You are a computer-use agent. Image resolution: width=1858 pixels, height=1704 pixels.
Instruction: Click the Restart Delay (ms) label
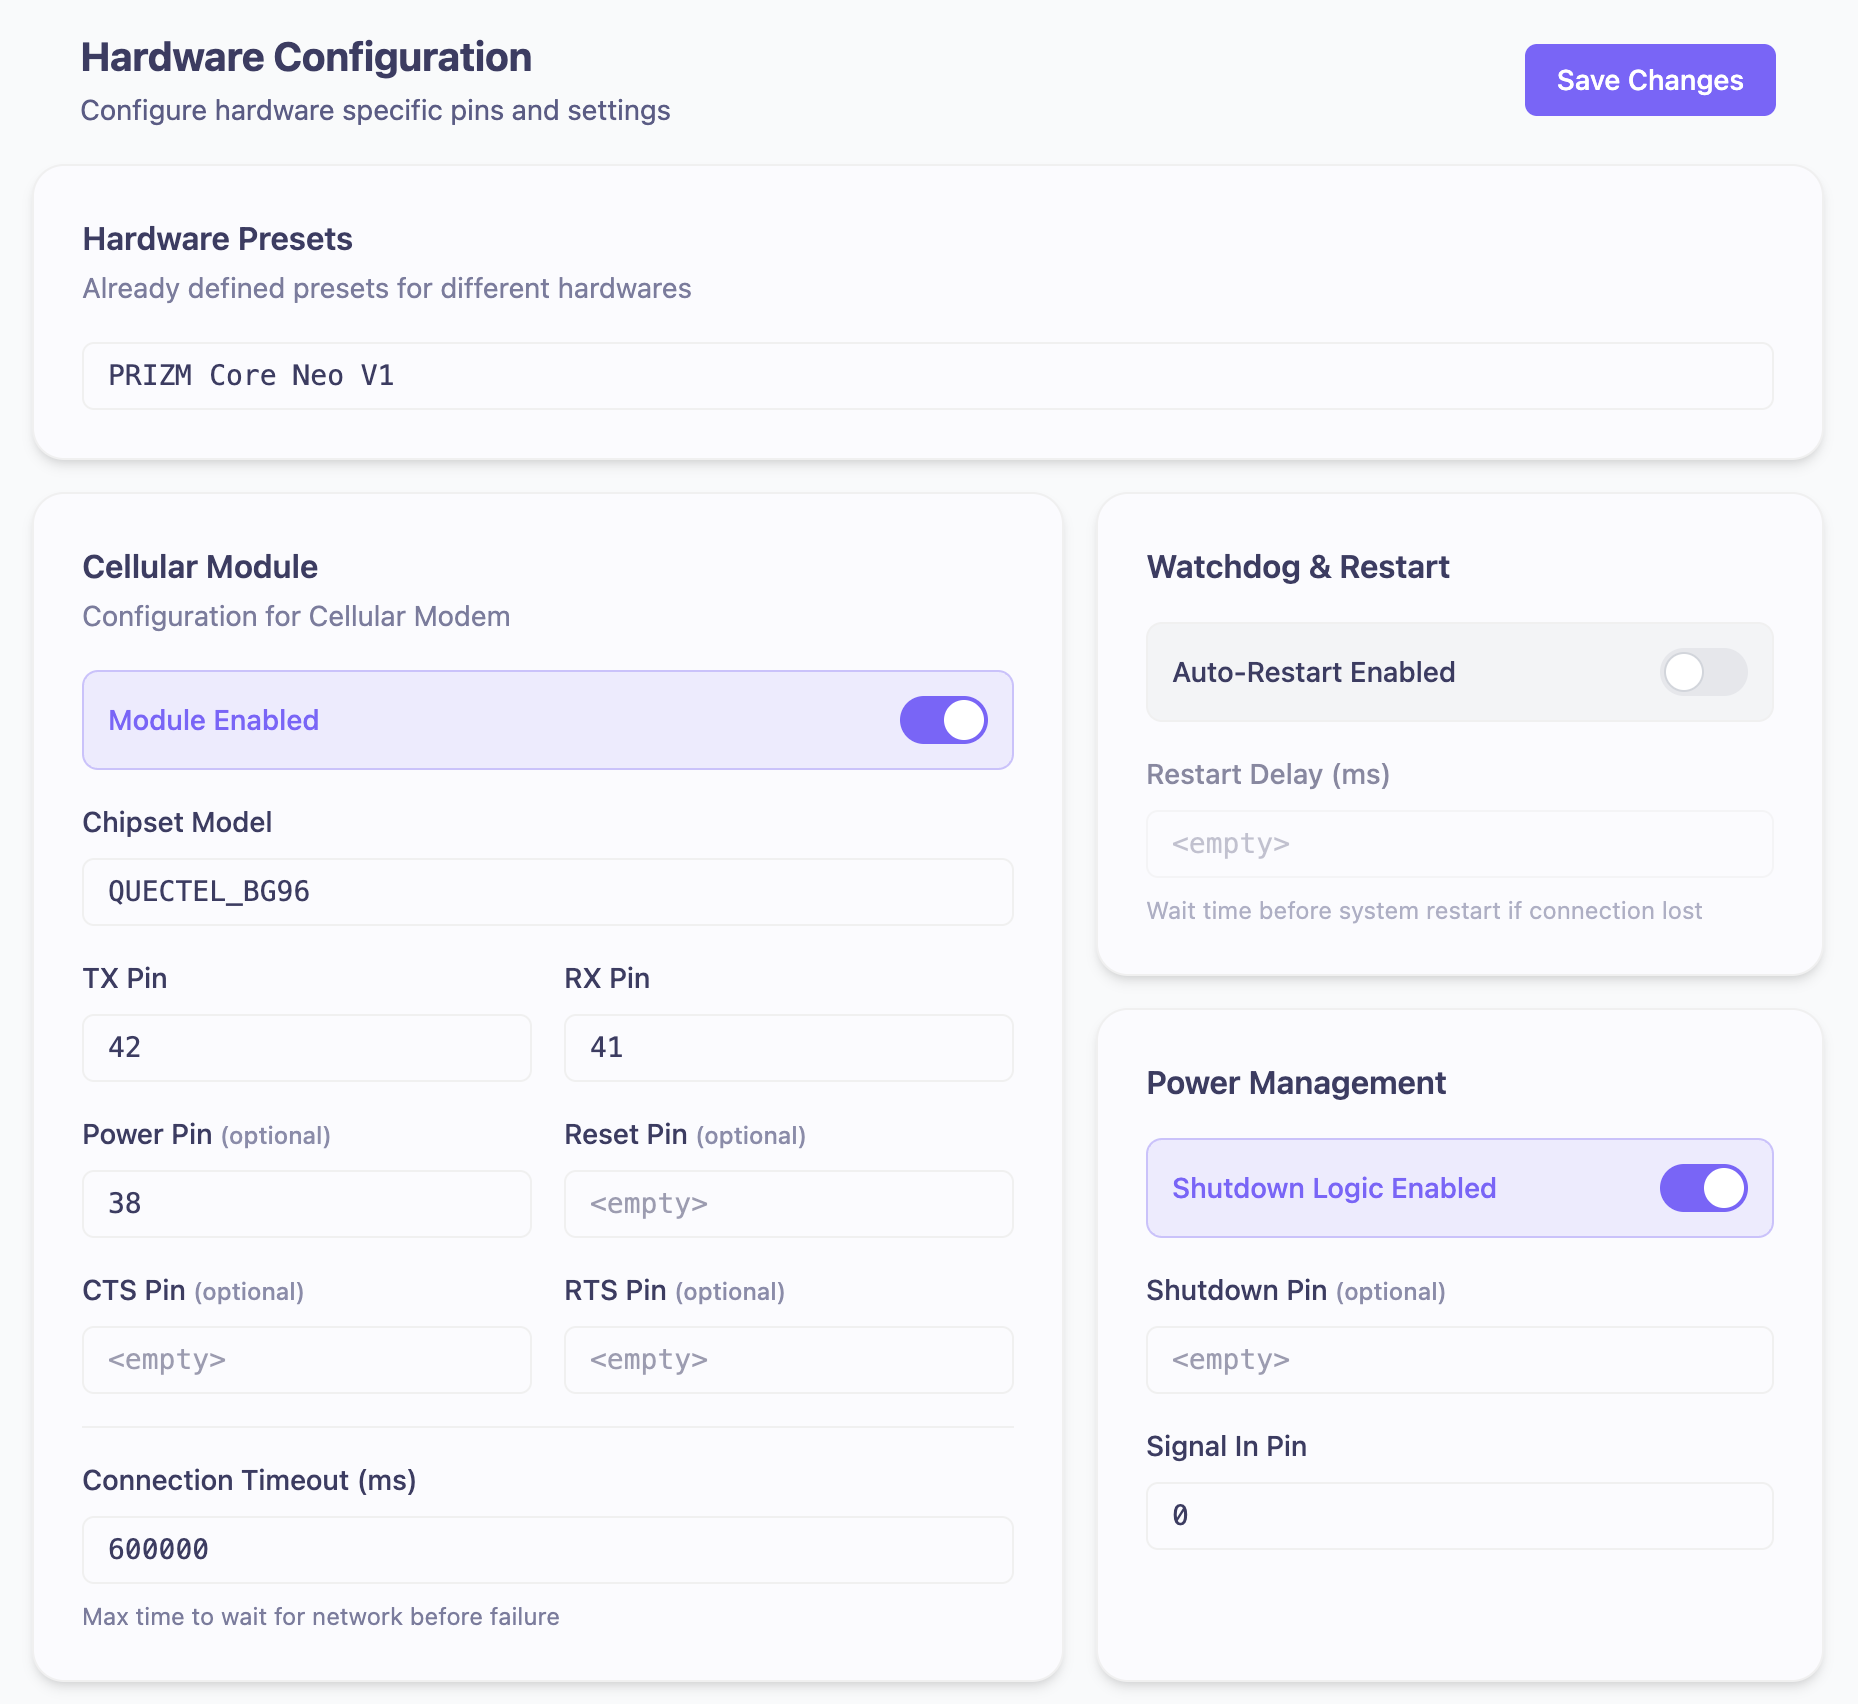(1268, 774)
